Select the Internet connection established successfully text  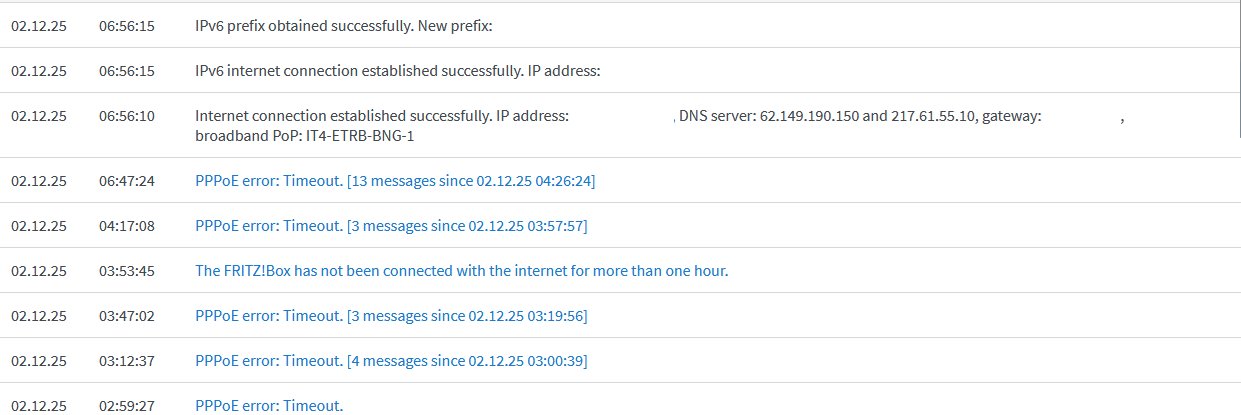(381, 116)
